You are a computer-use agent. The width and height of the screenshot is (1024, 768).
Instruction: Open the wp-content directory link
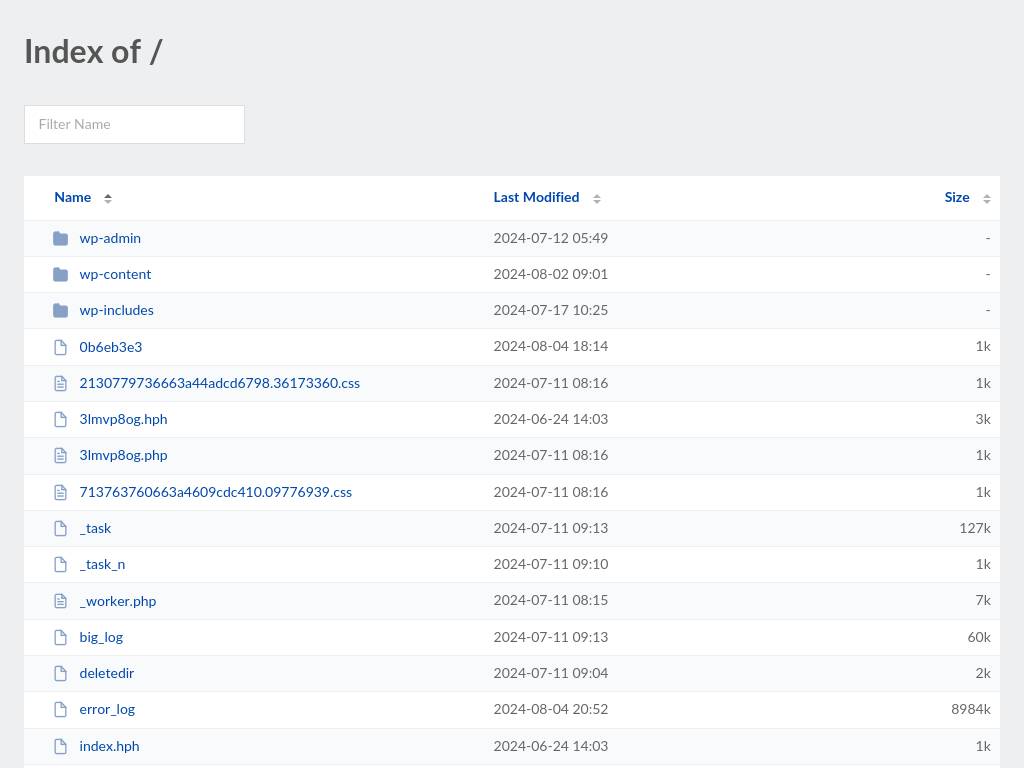click(x=115, y=274)
